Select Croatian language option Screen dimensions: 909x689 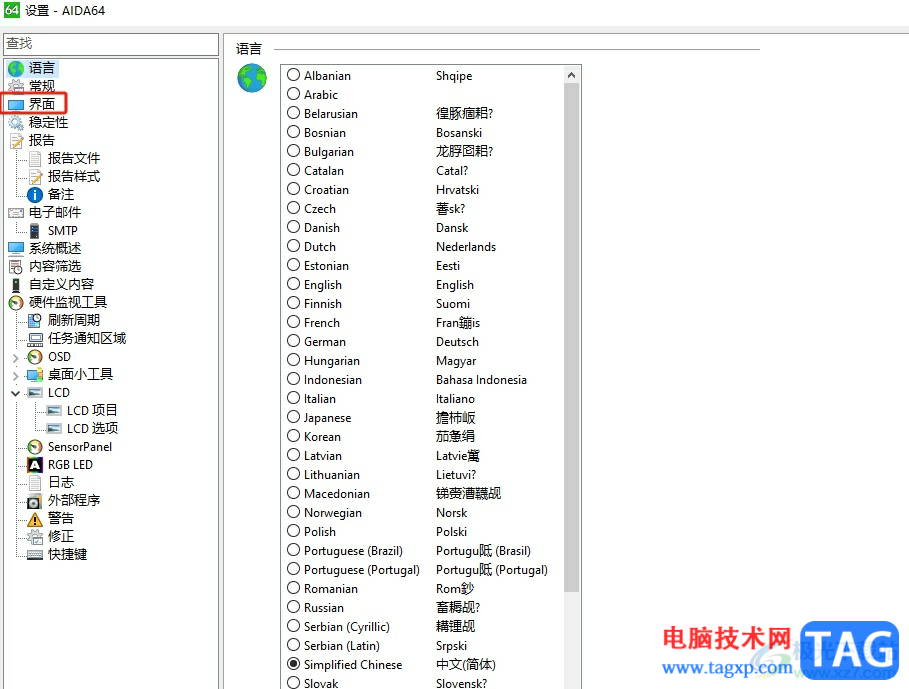click(x=293, y=189)
